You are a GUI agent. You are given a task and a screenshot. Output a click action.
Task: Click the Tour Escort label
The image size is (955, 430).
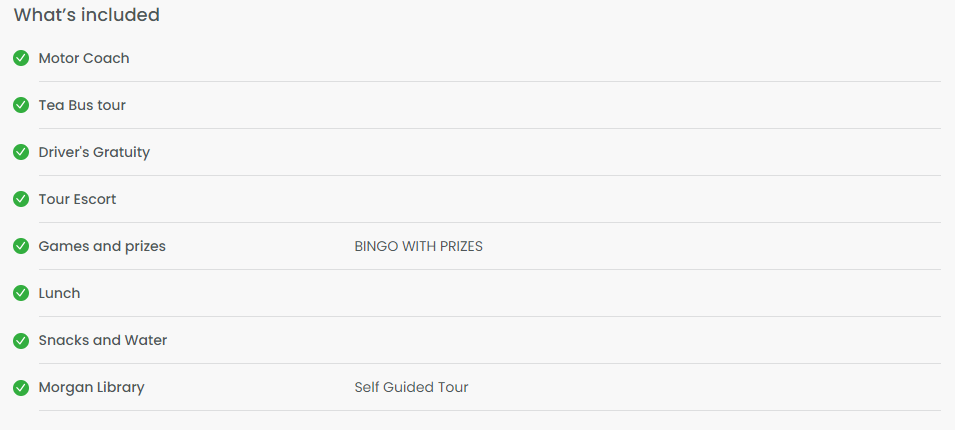point(77,199)
